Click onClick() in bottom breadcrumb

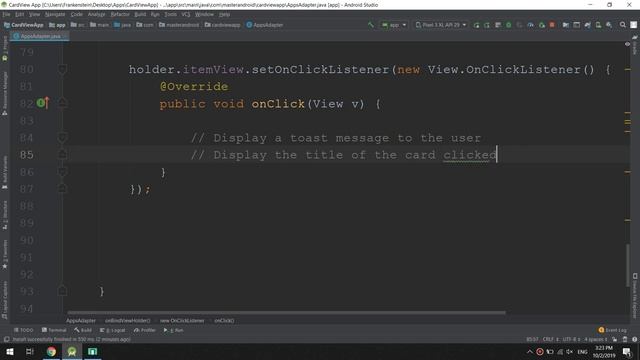pyautogui.click(x=224, y=321)
